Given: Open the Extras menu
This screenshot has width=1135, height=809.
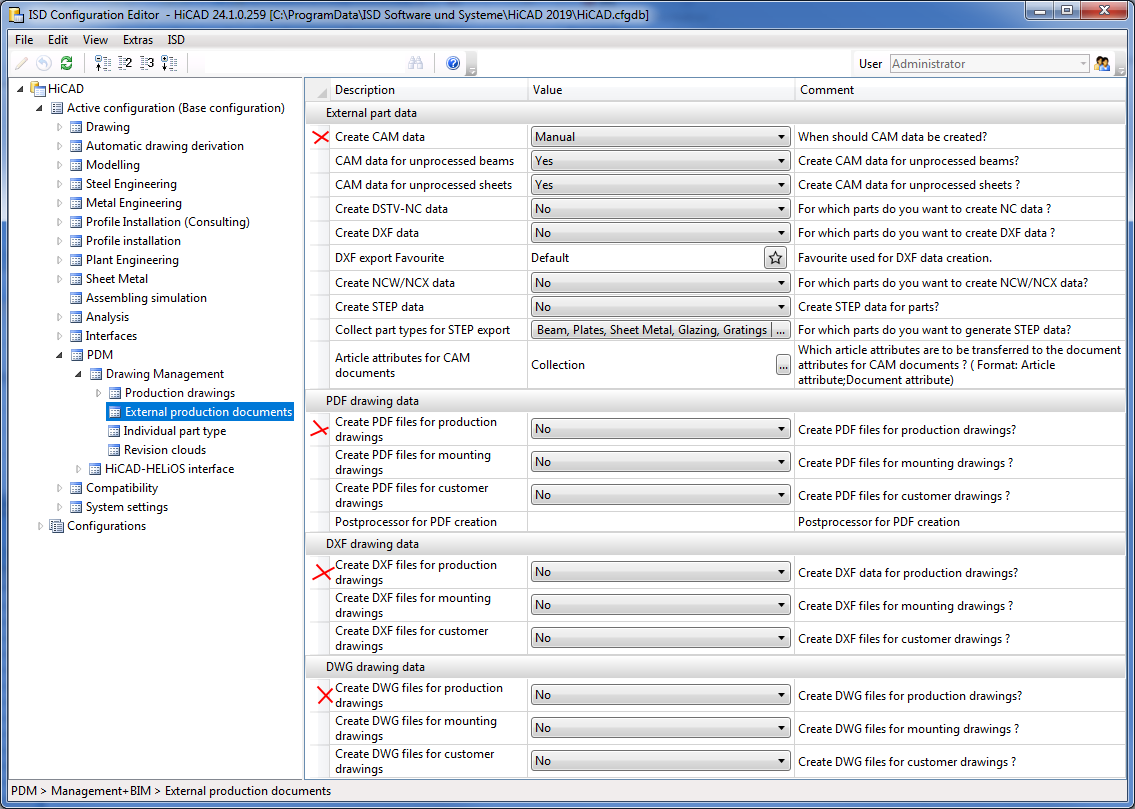Looking at the screenshot, I should pos(138,40).
